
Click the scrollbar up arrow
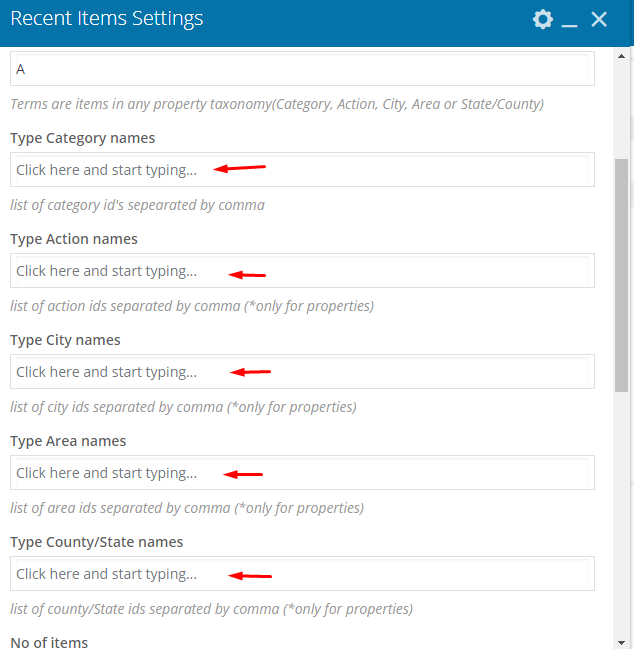click(621, 56)
